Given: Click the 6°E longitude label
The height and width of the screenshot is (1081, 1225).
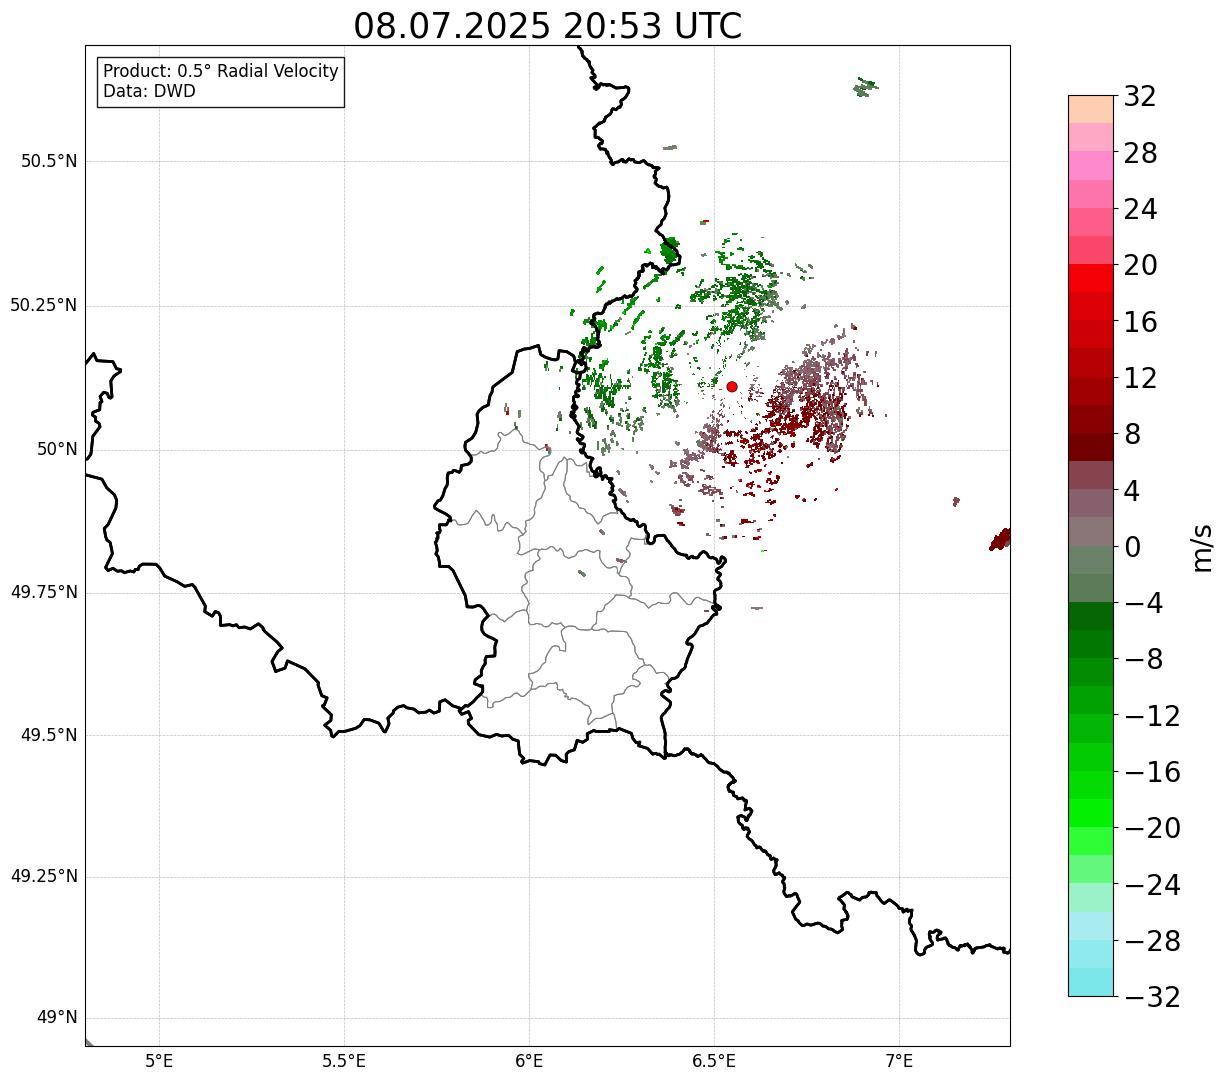Looking at the screenshot, I should 529,1060.
